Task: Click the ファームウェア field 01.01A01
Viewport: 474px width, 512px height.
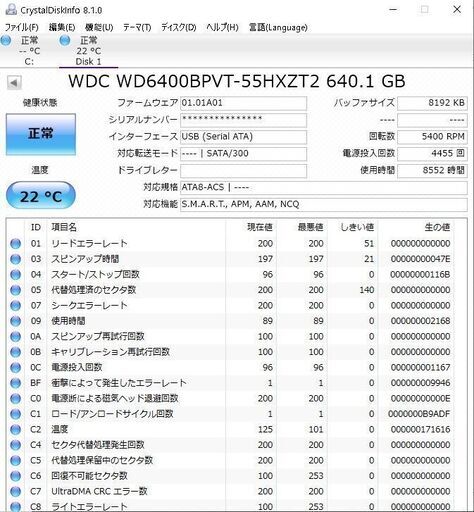Action: pos(243,103)
